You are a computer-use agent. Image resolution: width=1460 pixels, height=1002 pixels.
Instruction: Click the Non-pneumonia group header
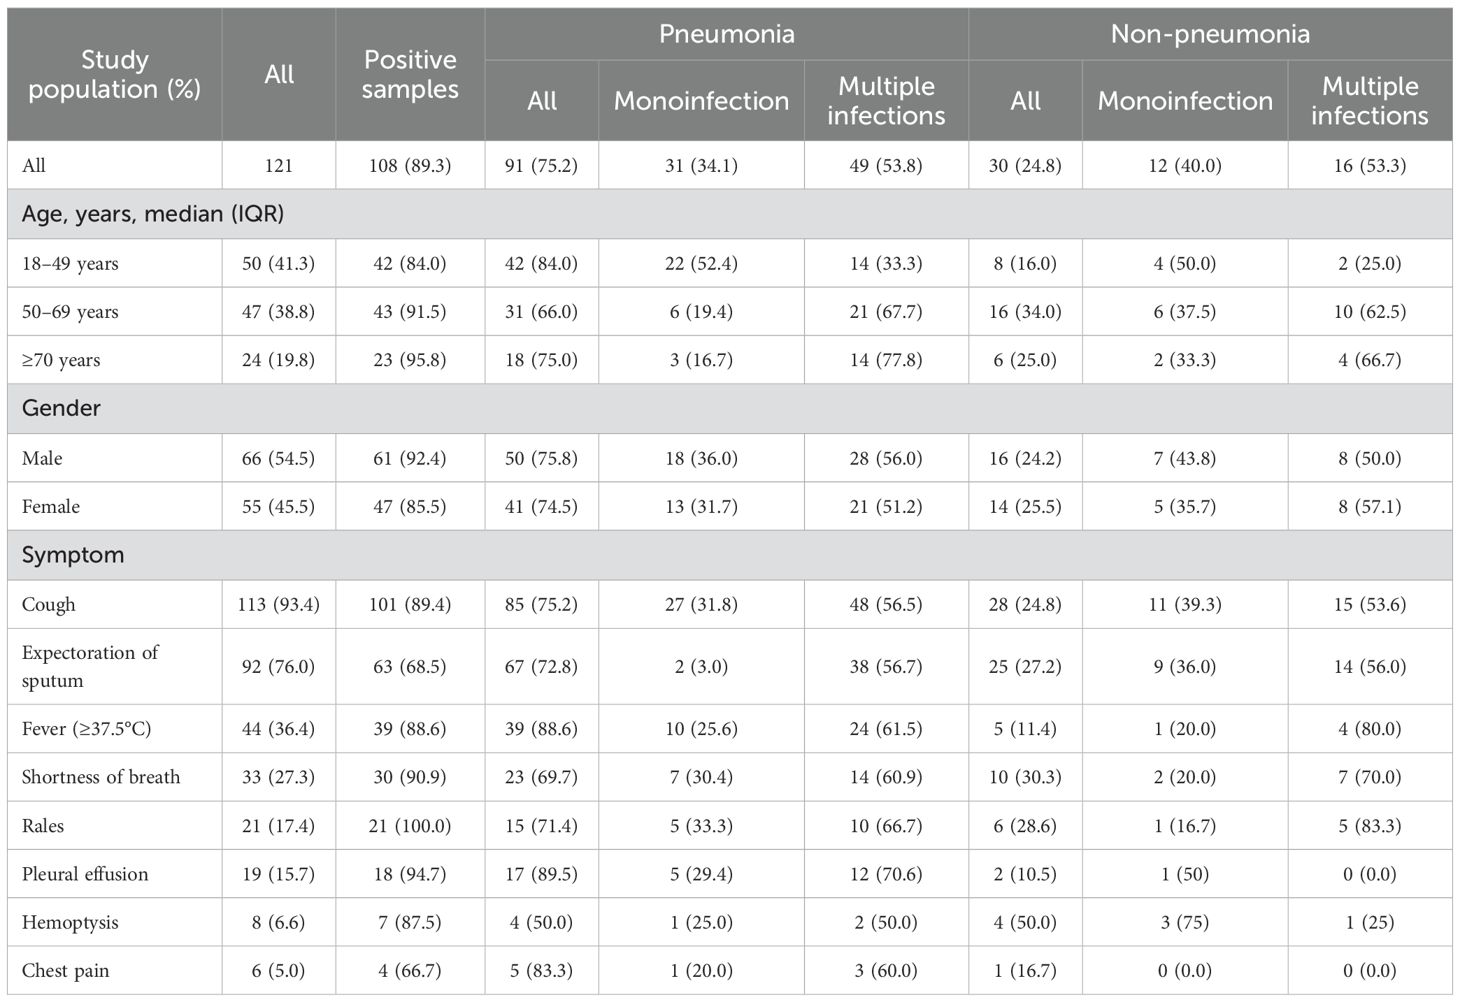coord(1210,34)
